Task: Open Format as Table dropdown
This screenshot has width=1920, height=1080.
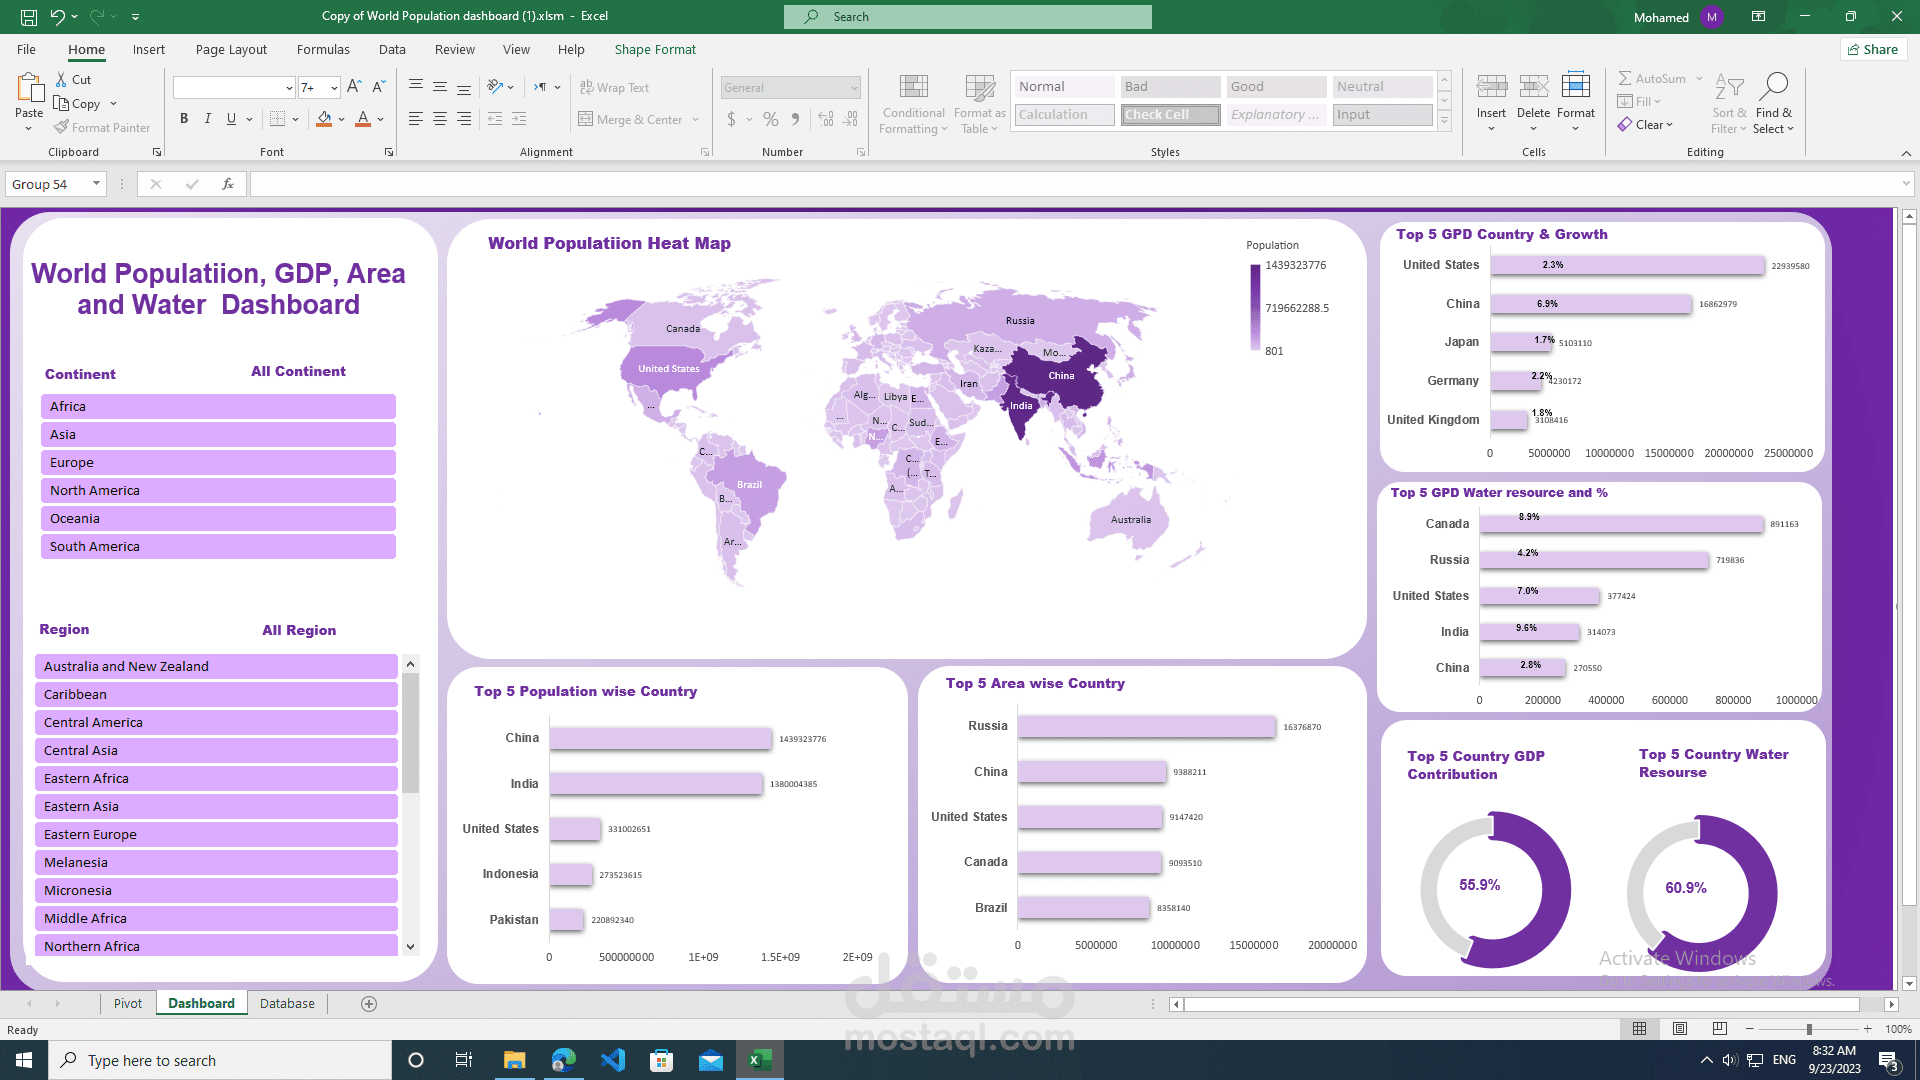Action: click(979, 104)
